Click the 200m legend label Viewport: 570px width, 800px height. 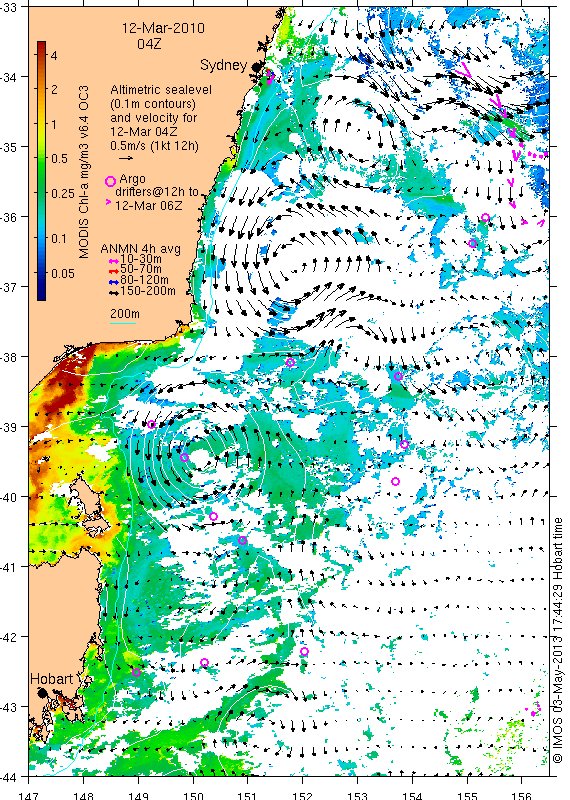[125, 314]
